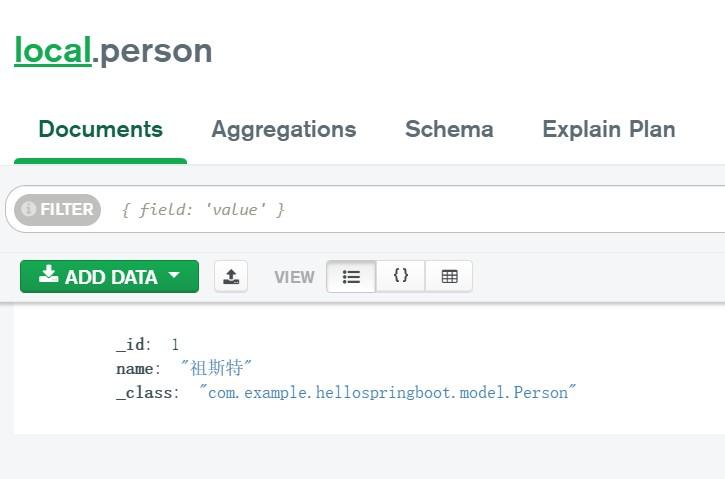Open the Aggregations tab
Screen dimensions: 725x479
coord(284,129)
